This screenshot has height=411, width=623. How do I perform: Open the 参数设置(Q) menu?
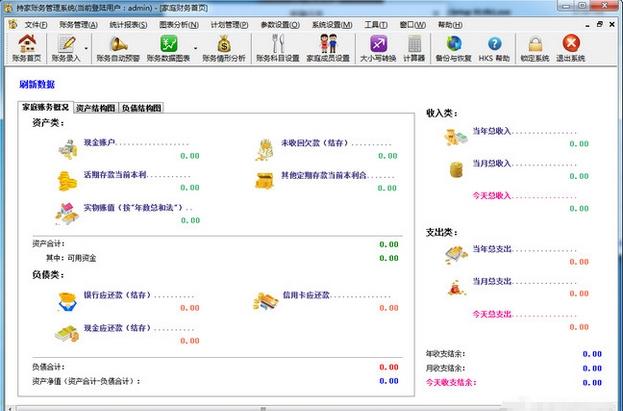point(280,23)
